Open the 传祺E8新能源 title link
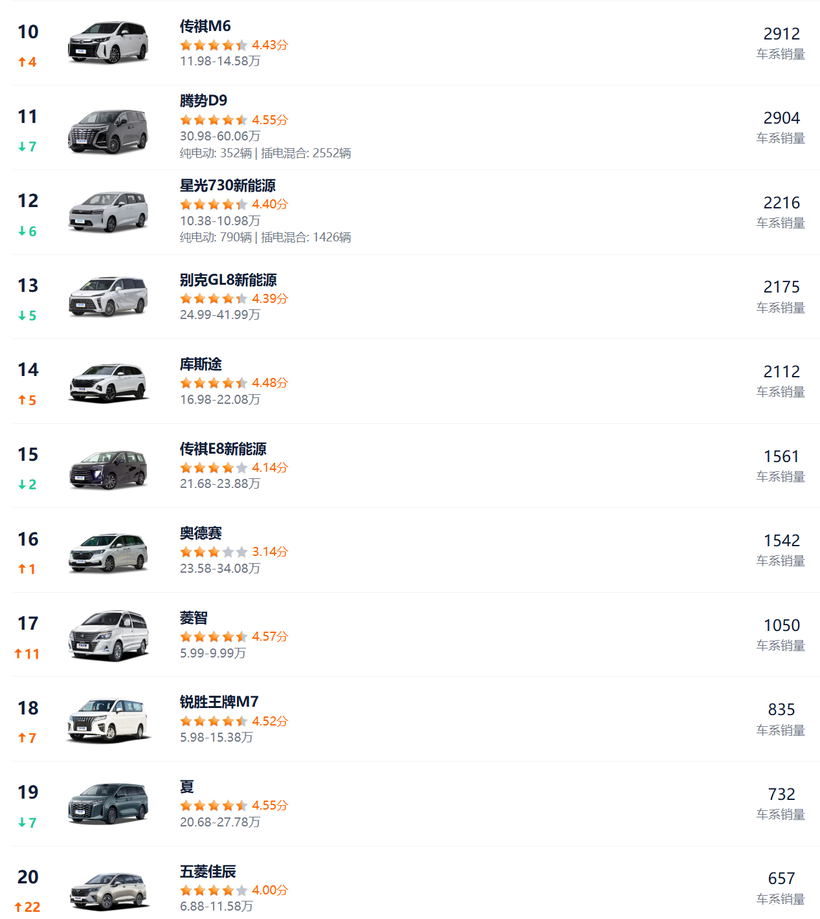The height and width of the screenshot is (919, 820). [x=223, y=449]
